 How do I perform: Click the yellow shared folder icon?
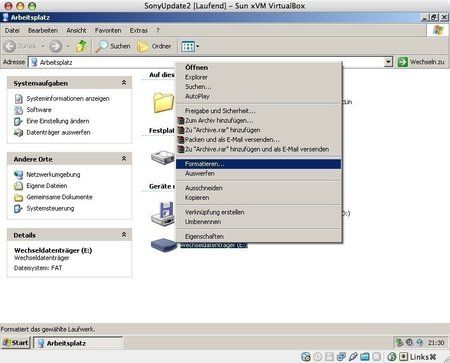[x=163, y=102]
